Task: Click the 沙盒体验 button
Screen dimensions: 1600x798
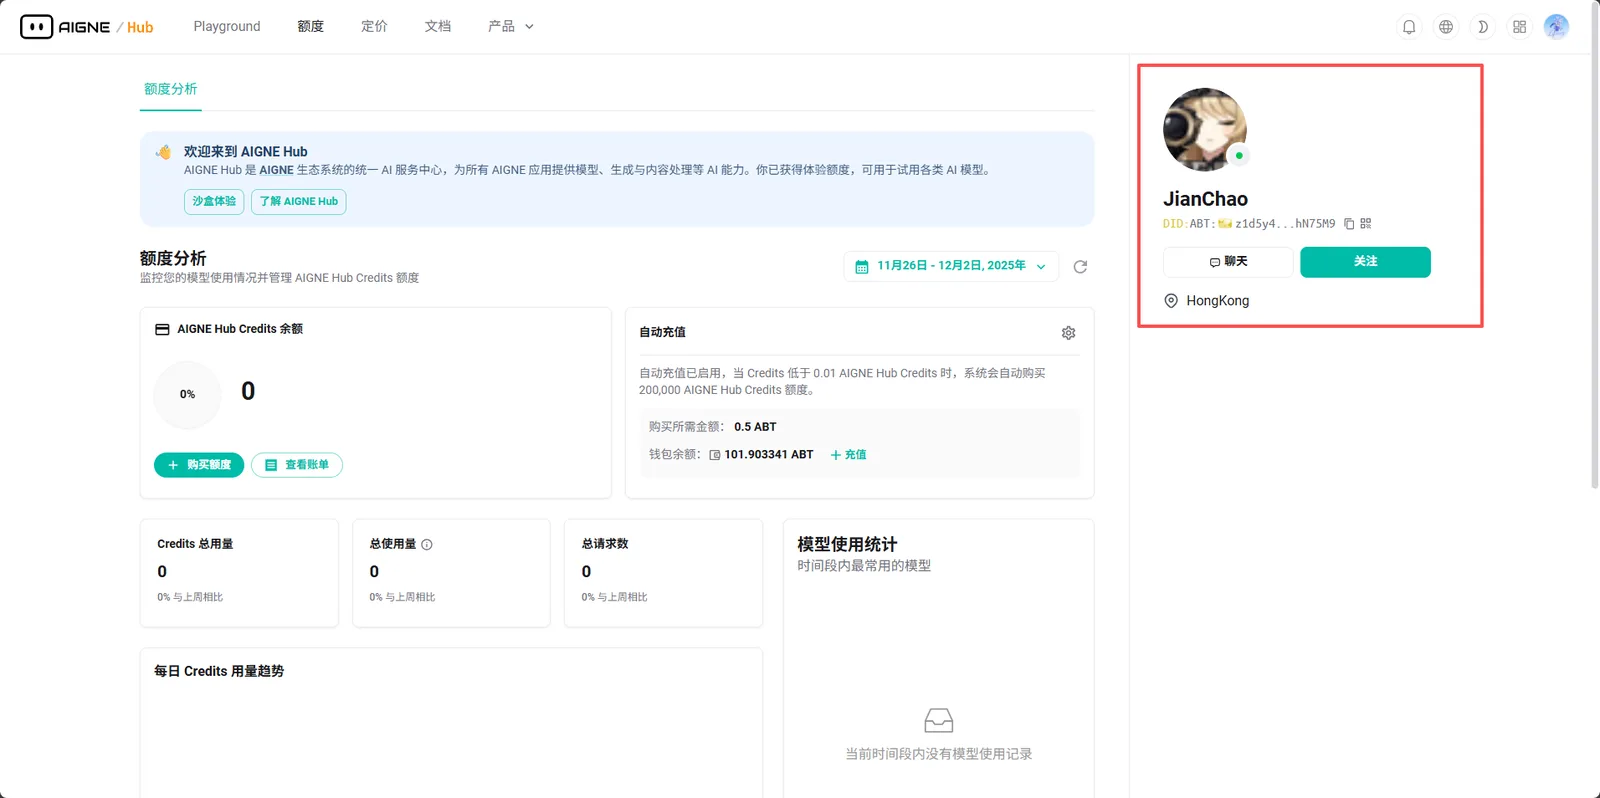Action: pyautogui.click(x=214, y=202)
